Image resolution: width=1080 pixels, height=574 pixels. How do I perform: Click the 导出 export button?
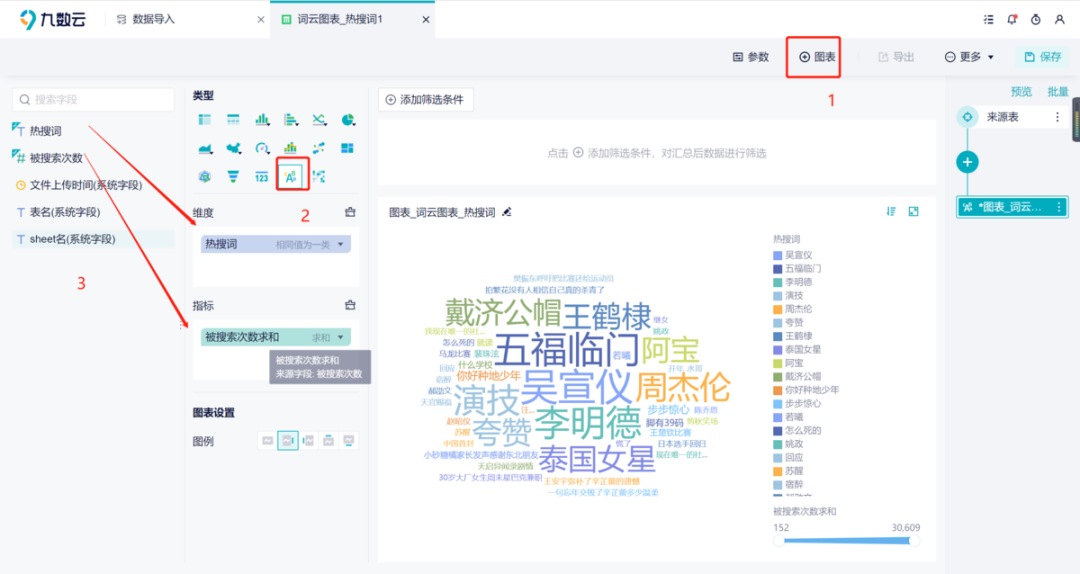point(896,57)
